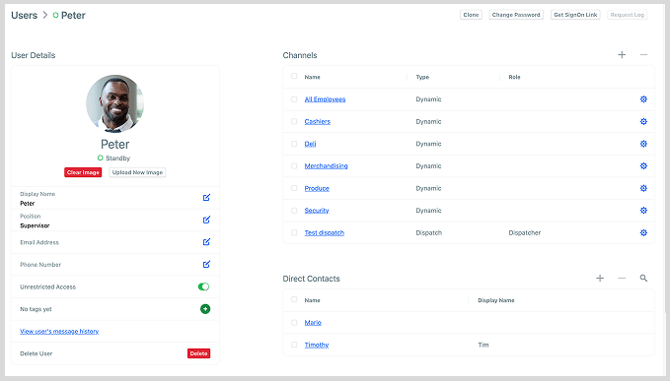Open the Deli channel link
The image size is (670, 381).
click(310, 144)
